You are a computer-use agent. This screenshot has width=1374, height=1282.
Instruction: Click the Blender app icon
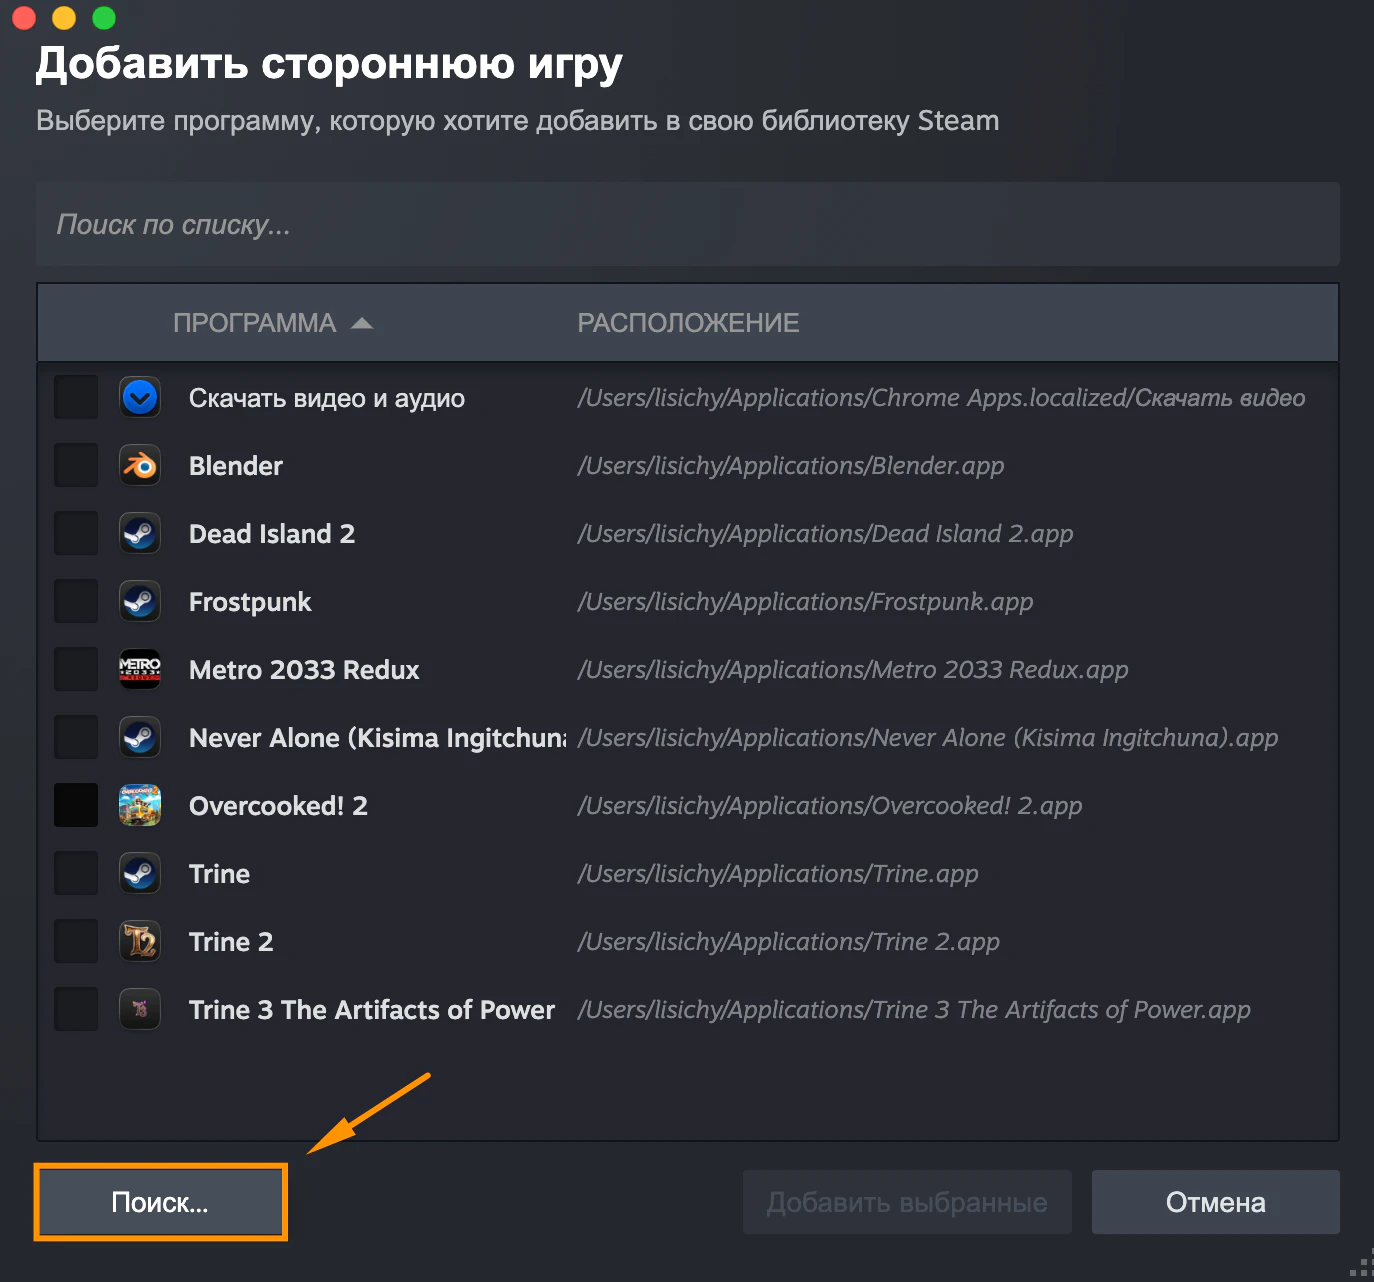point(140,466)
